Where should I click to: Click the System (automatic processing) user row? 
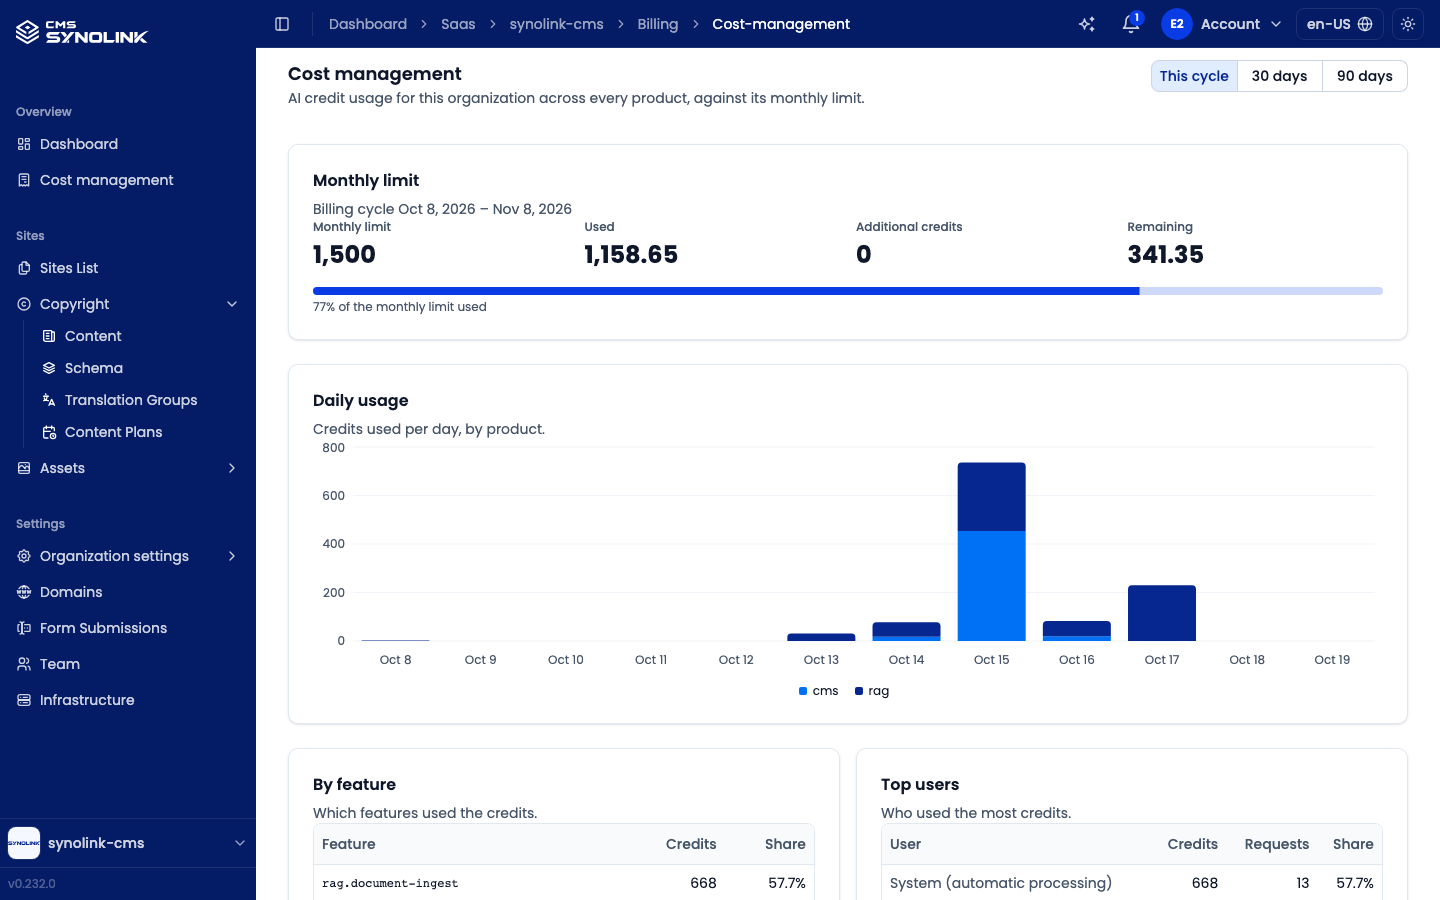point(1132,883)
